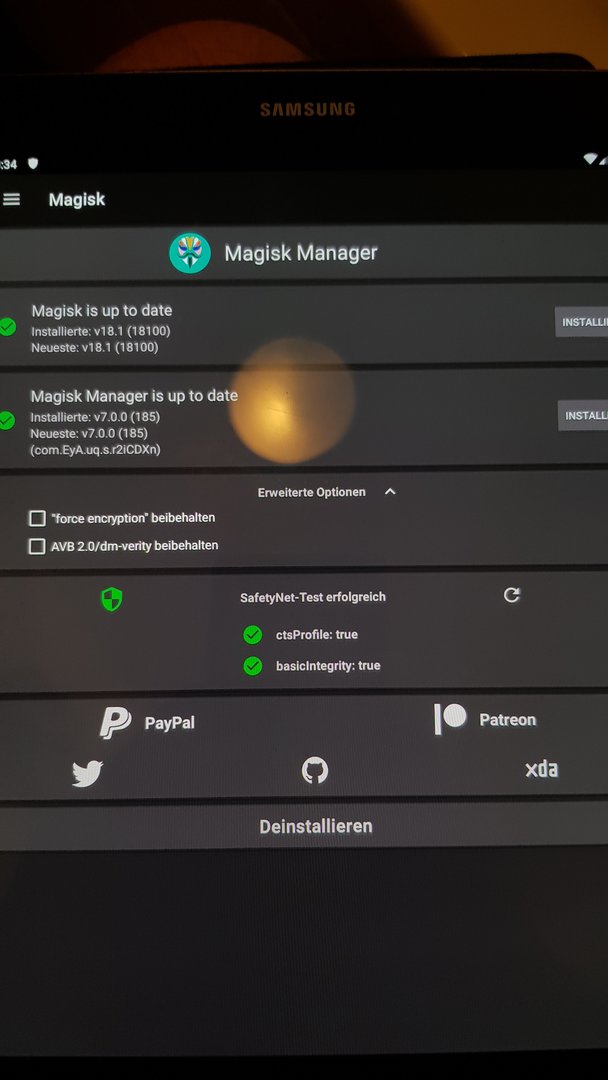
Task: Tap "ctsProfile: true" result text
Action: point(317,634)
